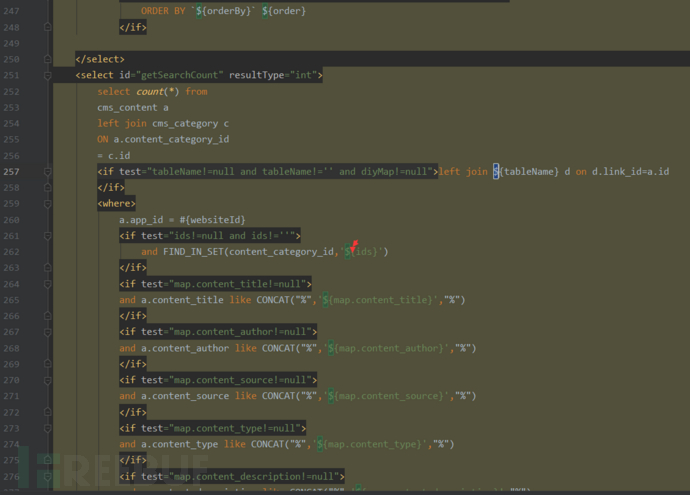
Task: Click the closing select fold marker at line 250
Action: [47, 59]
